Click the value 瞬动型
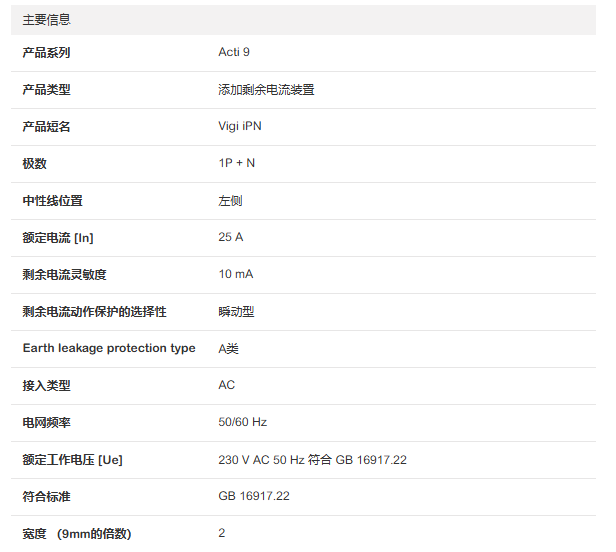616x552 pixels. 236,312
